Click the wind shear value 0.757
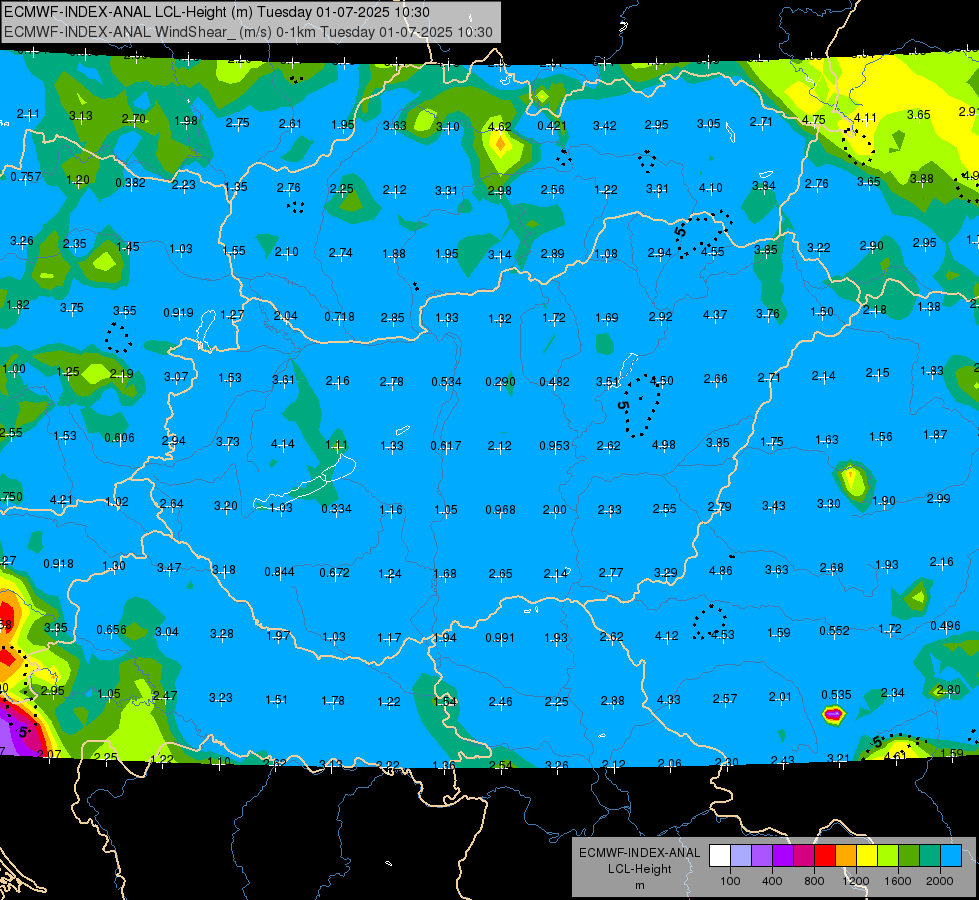Screen dimensions: 979x900 [x=26, y=177]
